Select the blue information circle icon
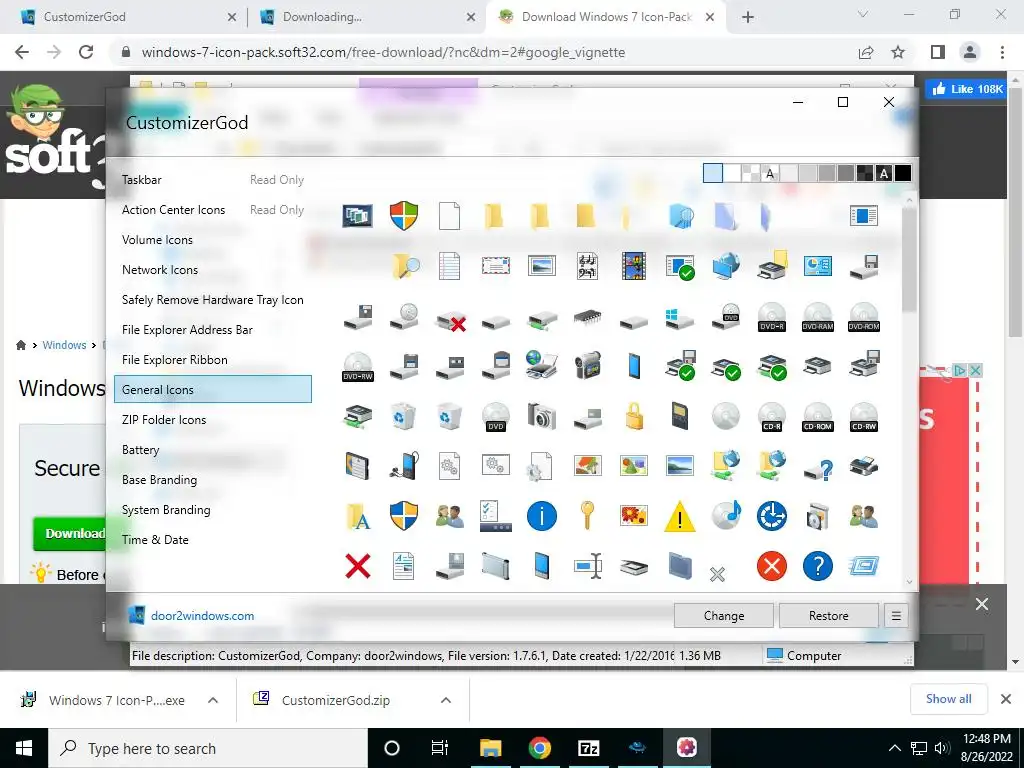Screen dimensions: 1024x768 (541, 516)
